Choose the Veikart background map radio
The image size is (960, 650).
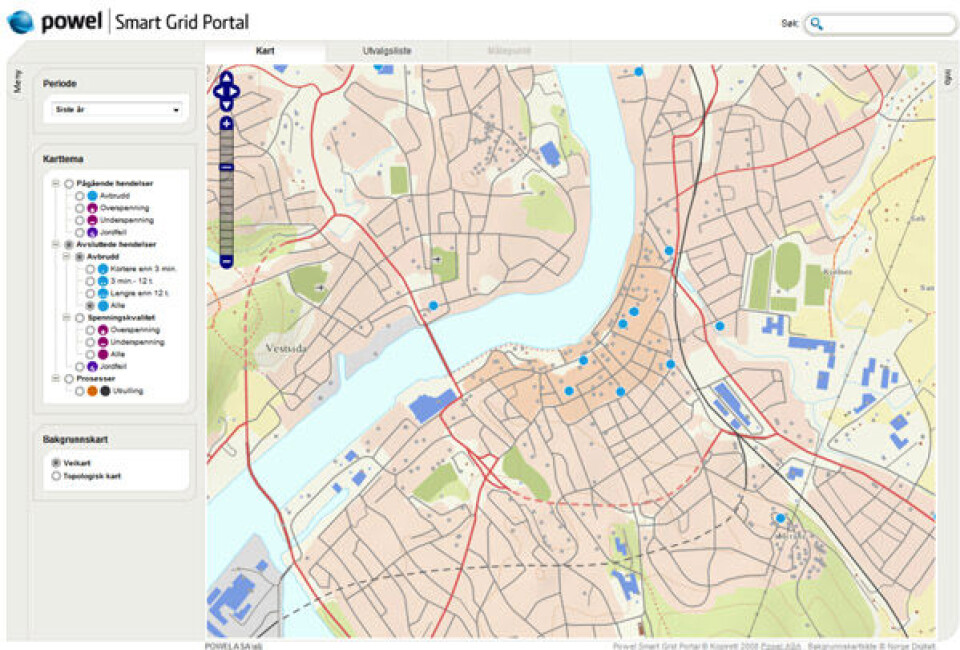56,463
